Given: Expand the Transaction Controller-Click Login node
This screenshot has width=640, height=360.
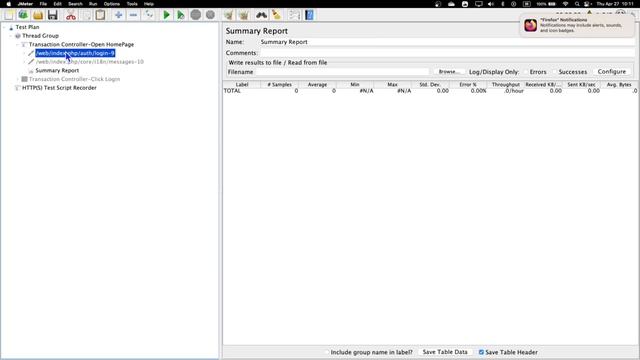Looking at the screenshot, I should pyautogui.click(x=18, y=79).
